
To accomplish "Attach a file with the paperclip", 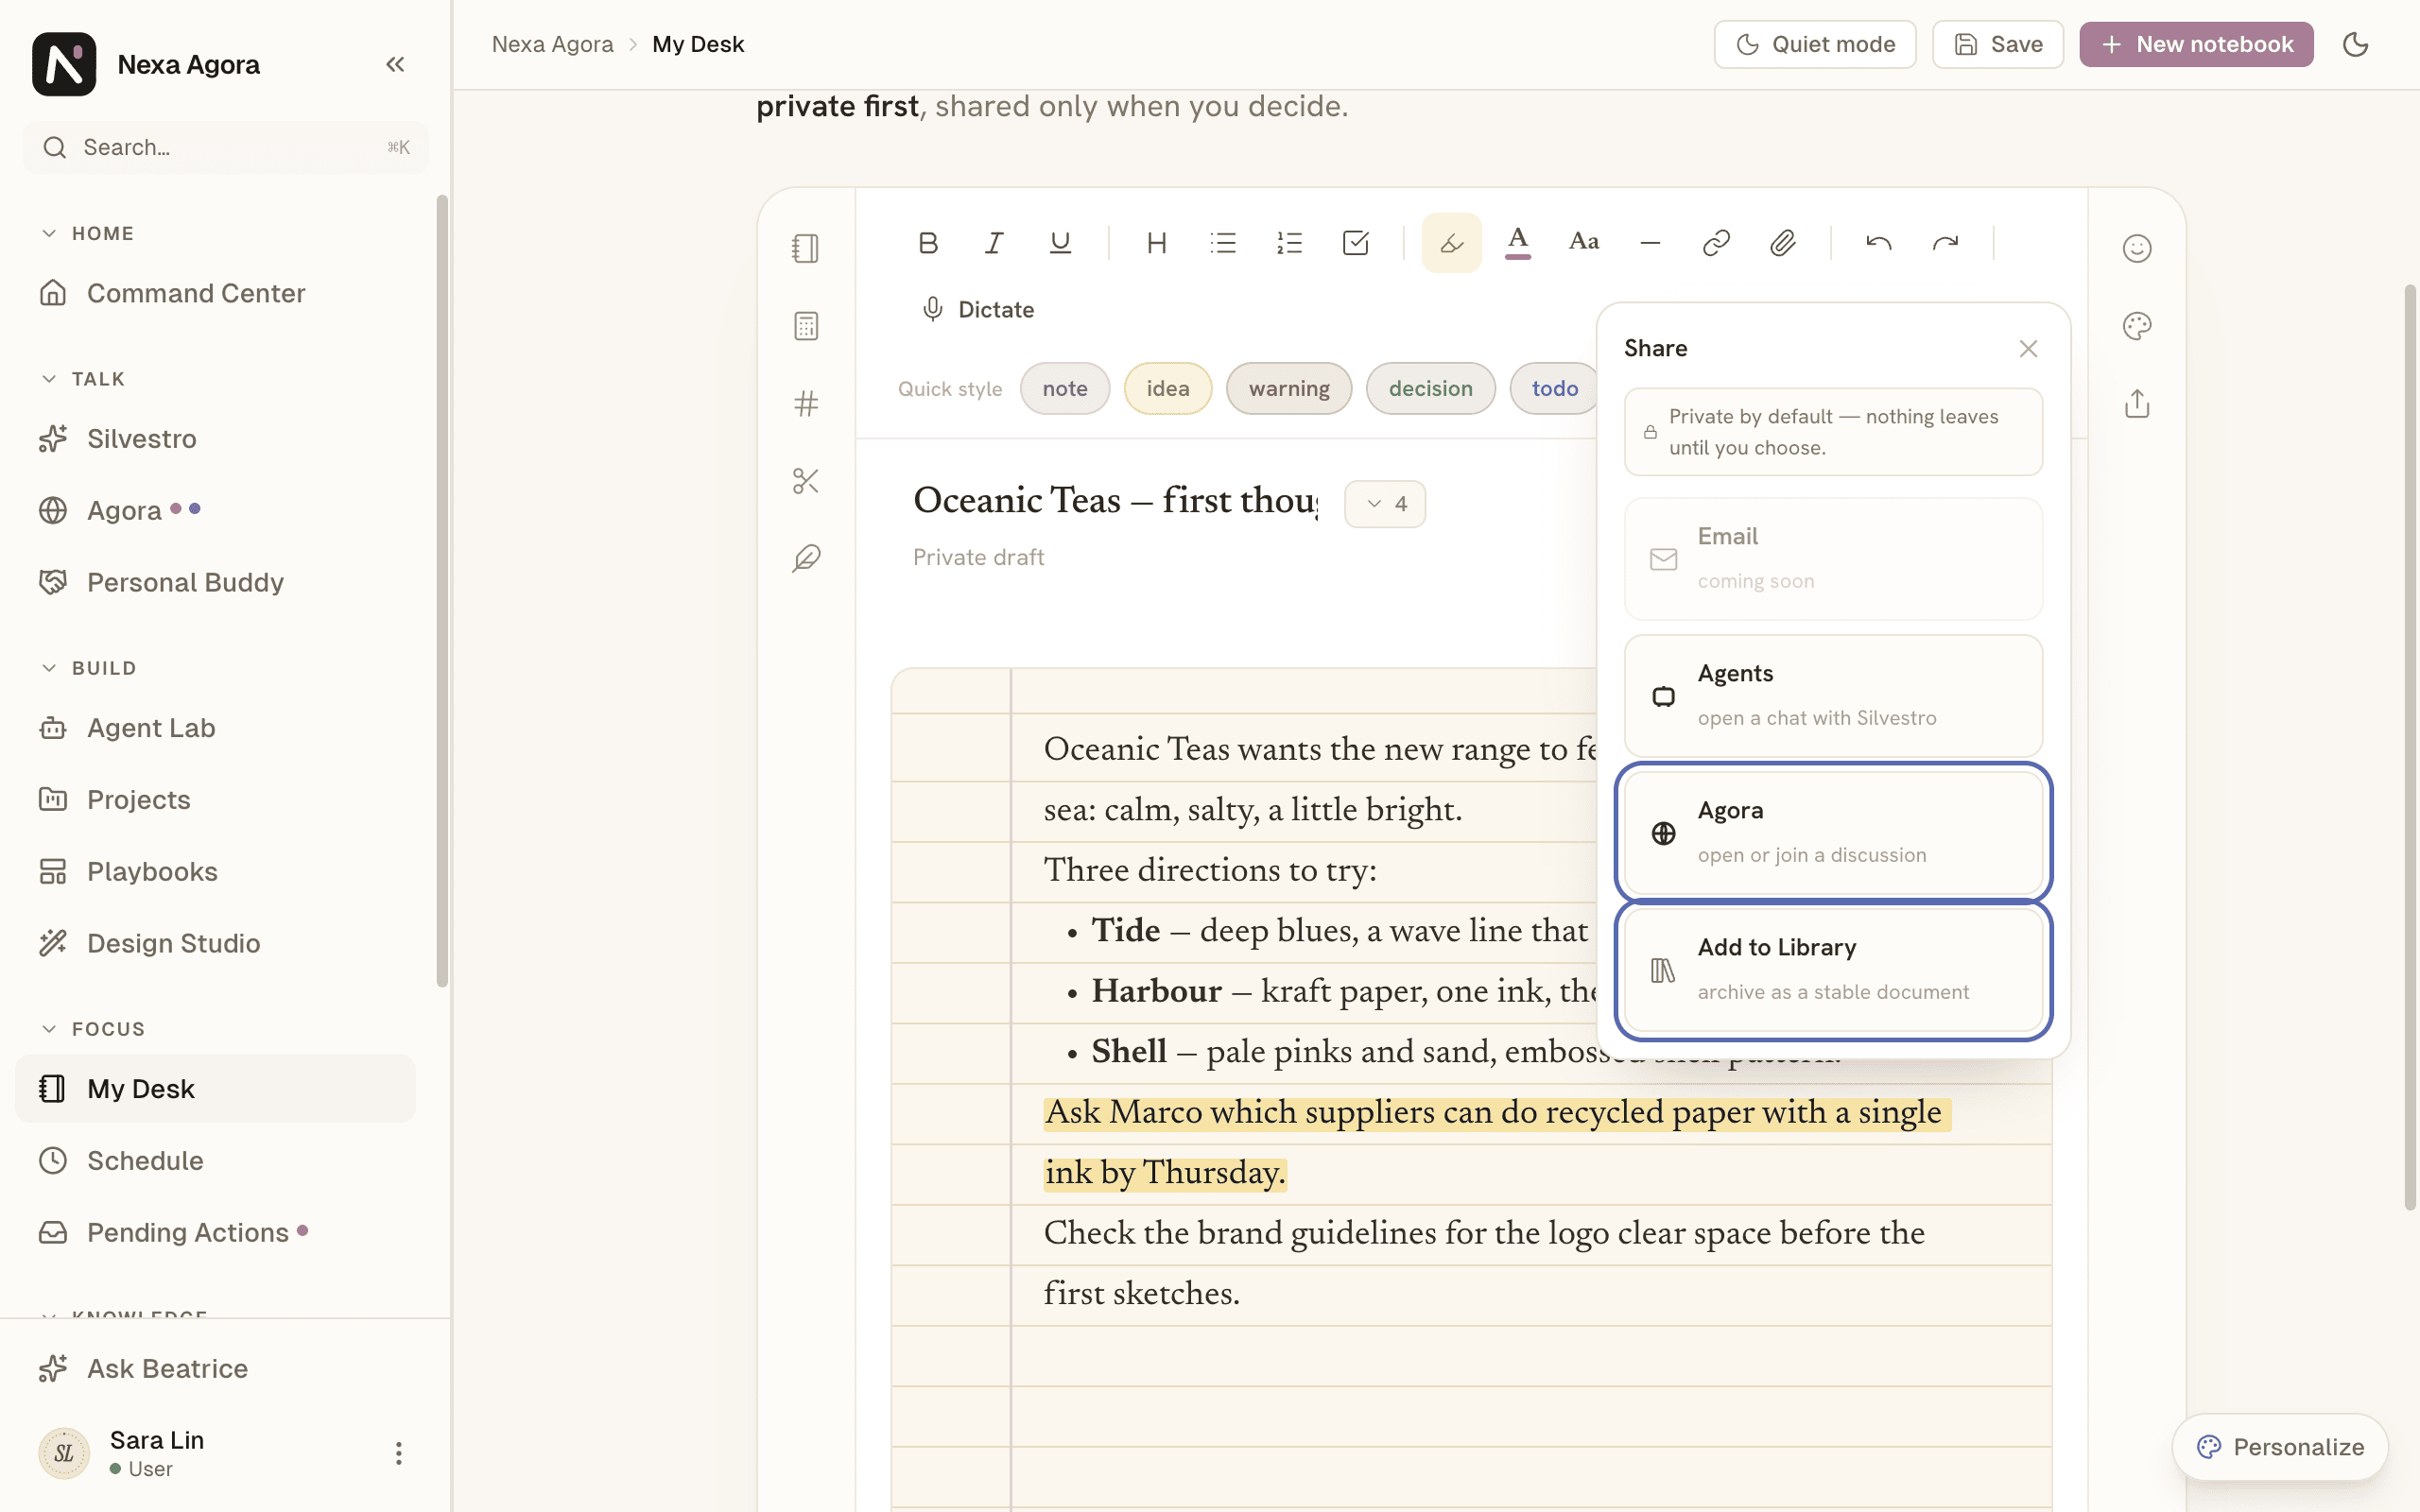I will pyautogui.click(x=1782, y=243).
